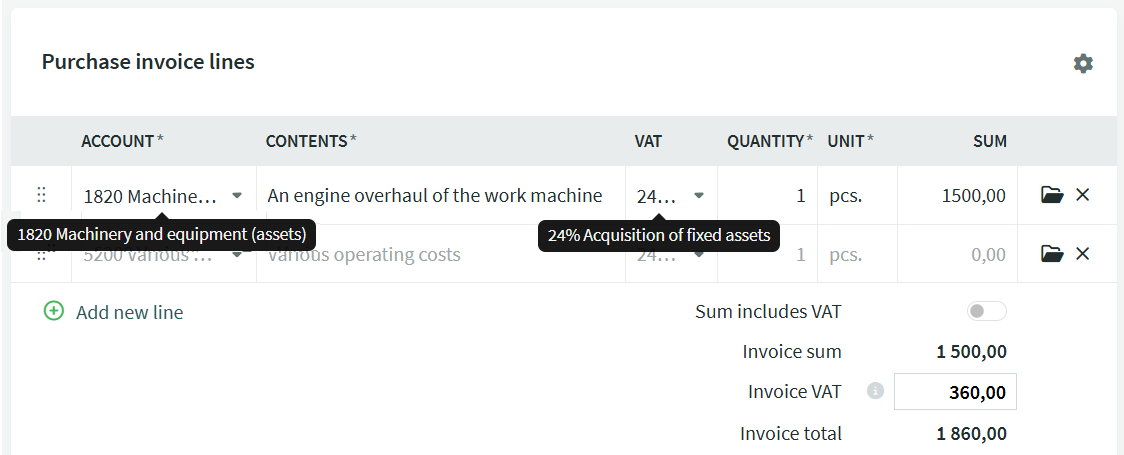Grab drag handle of first invoice line
Screen dimensions: 1124x455
point(41,195)
